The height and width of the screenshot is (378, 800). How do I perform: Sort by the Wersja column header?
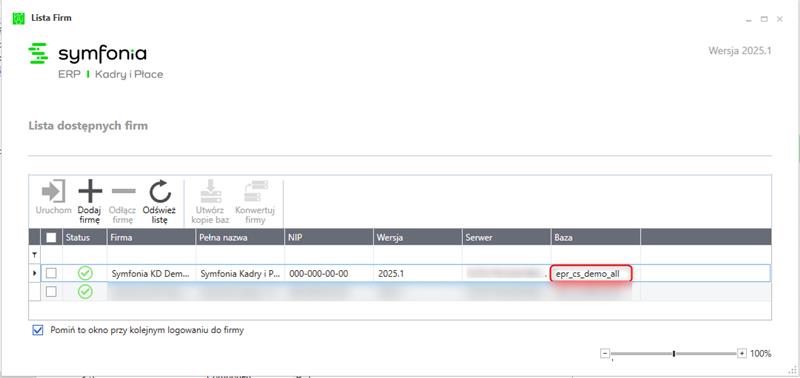[417, 237]
